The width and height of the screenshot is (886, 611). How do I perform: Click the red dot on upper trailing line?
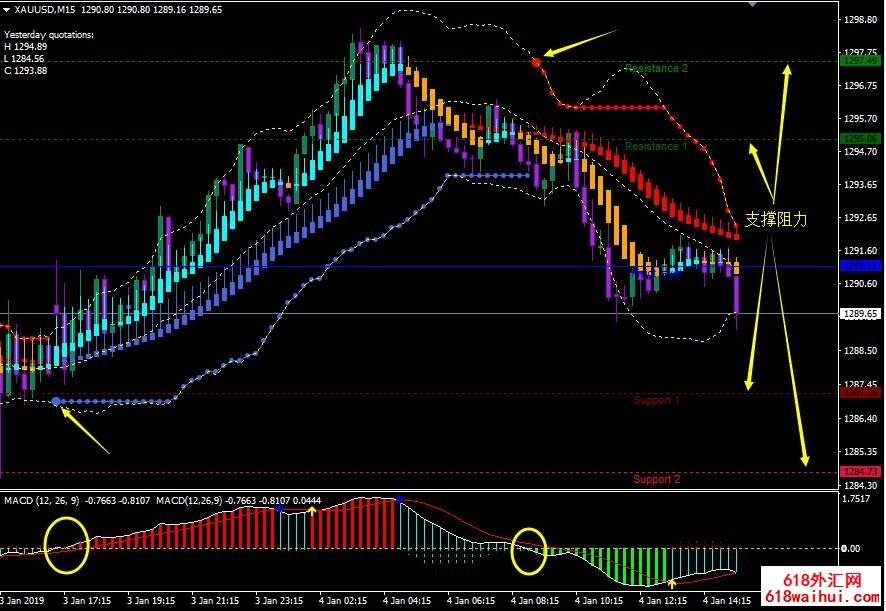[537, 62]
